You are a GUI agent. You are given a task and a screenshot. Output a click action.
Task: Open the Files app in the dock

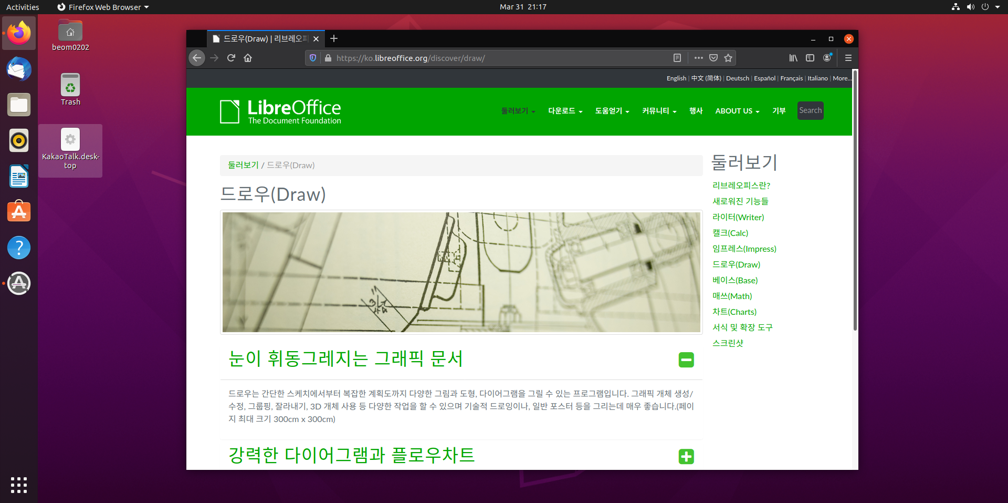tap(19, 104)
